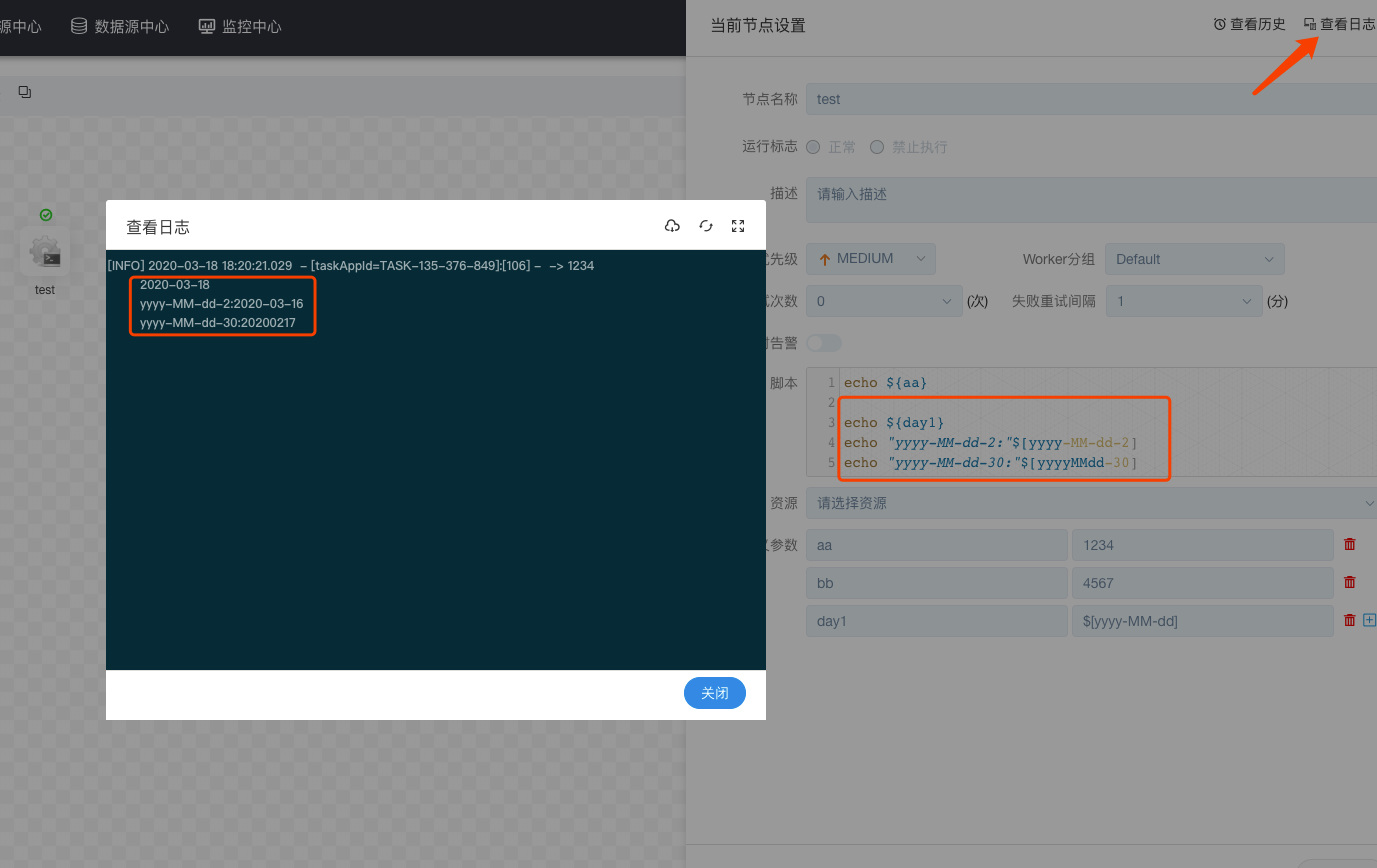Open the 资源 selection dropdown
The width and height of the screenshot is (1377, 868).
point(1091,503)
